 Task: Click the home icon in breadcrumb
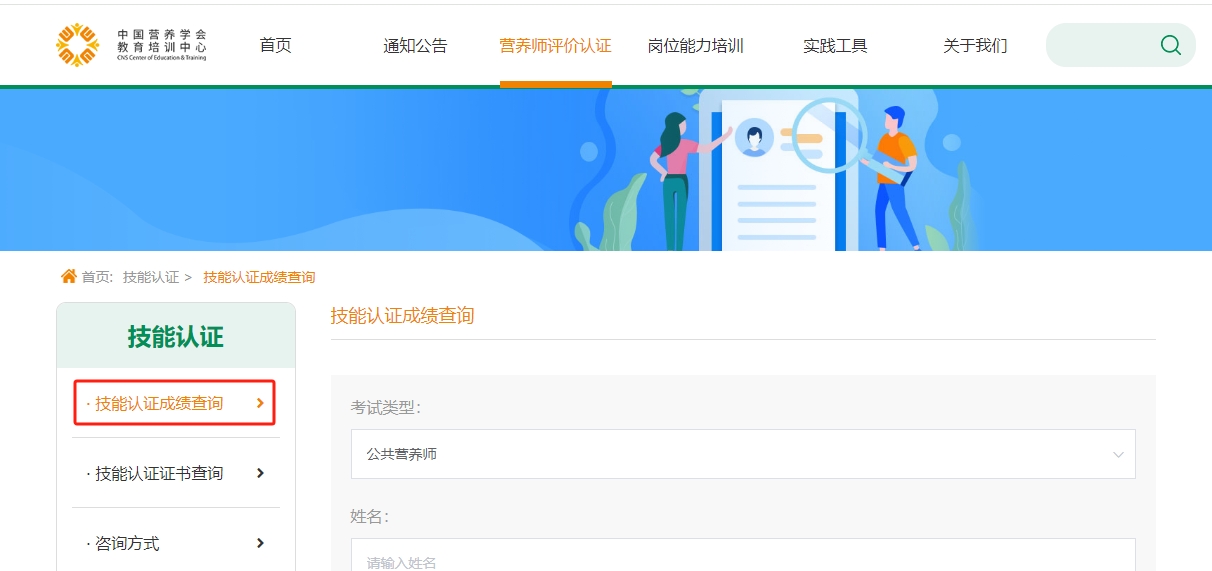68,276
